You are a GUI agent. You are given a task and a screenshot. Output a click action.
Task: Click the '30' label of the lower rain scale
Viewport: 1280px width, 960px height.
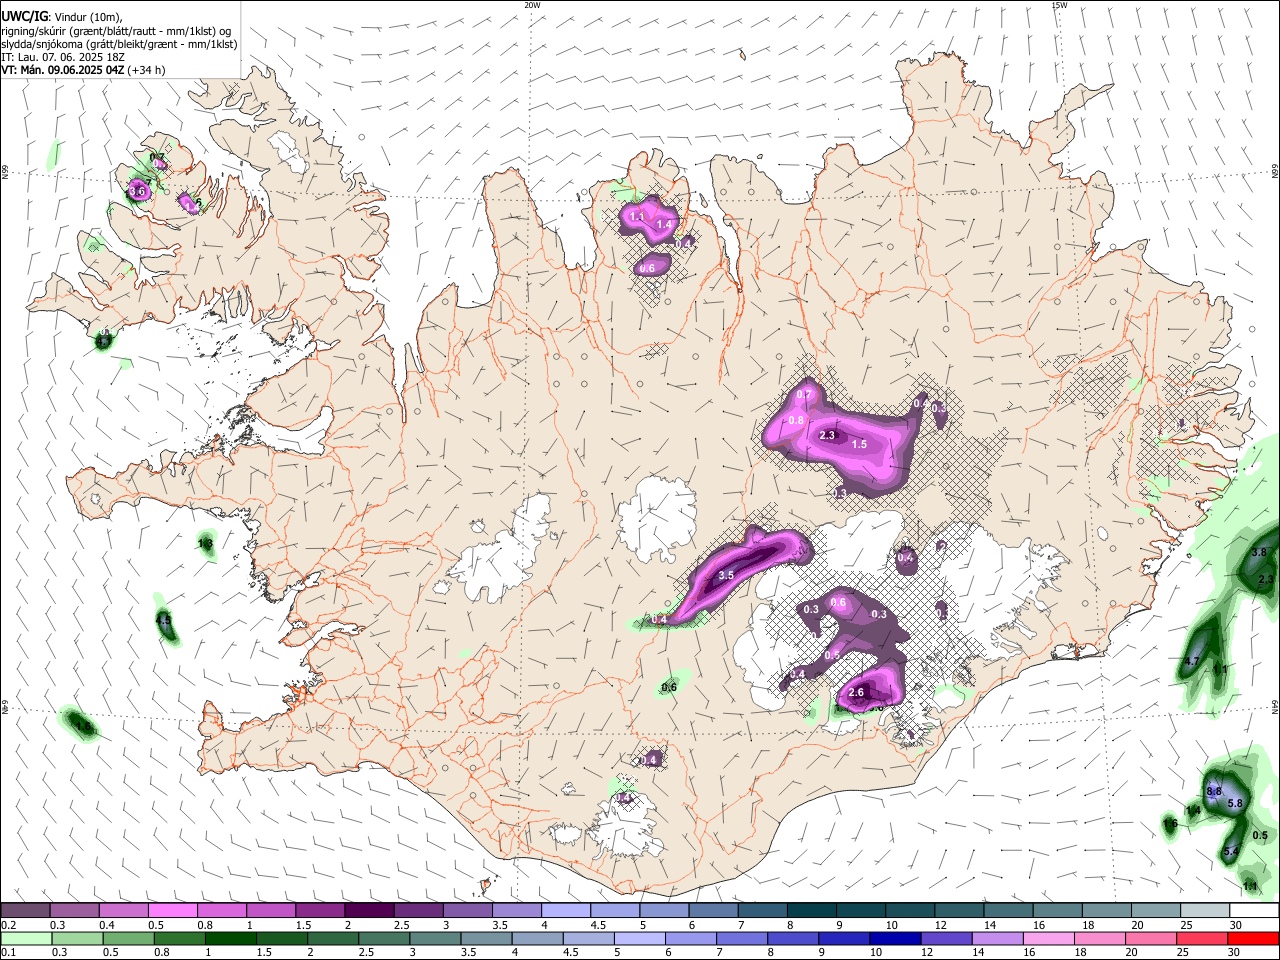coord(1234,952)
